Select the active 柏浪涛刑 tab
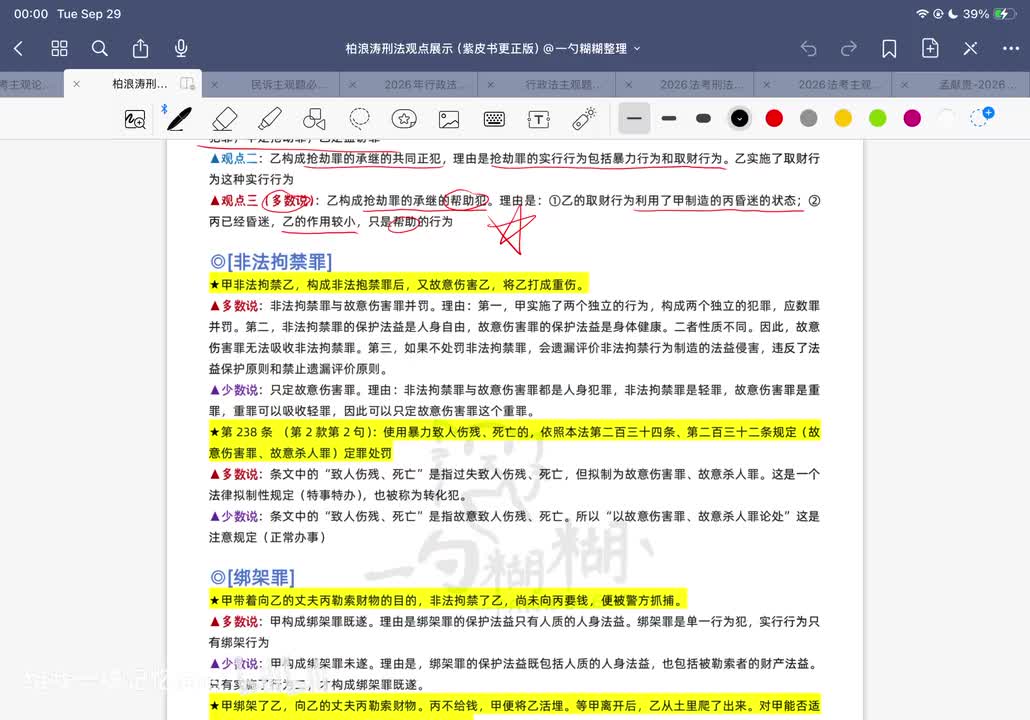1030x720 pixels. 140,84
